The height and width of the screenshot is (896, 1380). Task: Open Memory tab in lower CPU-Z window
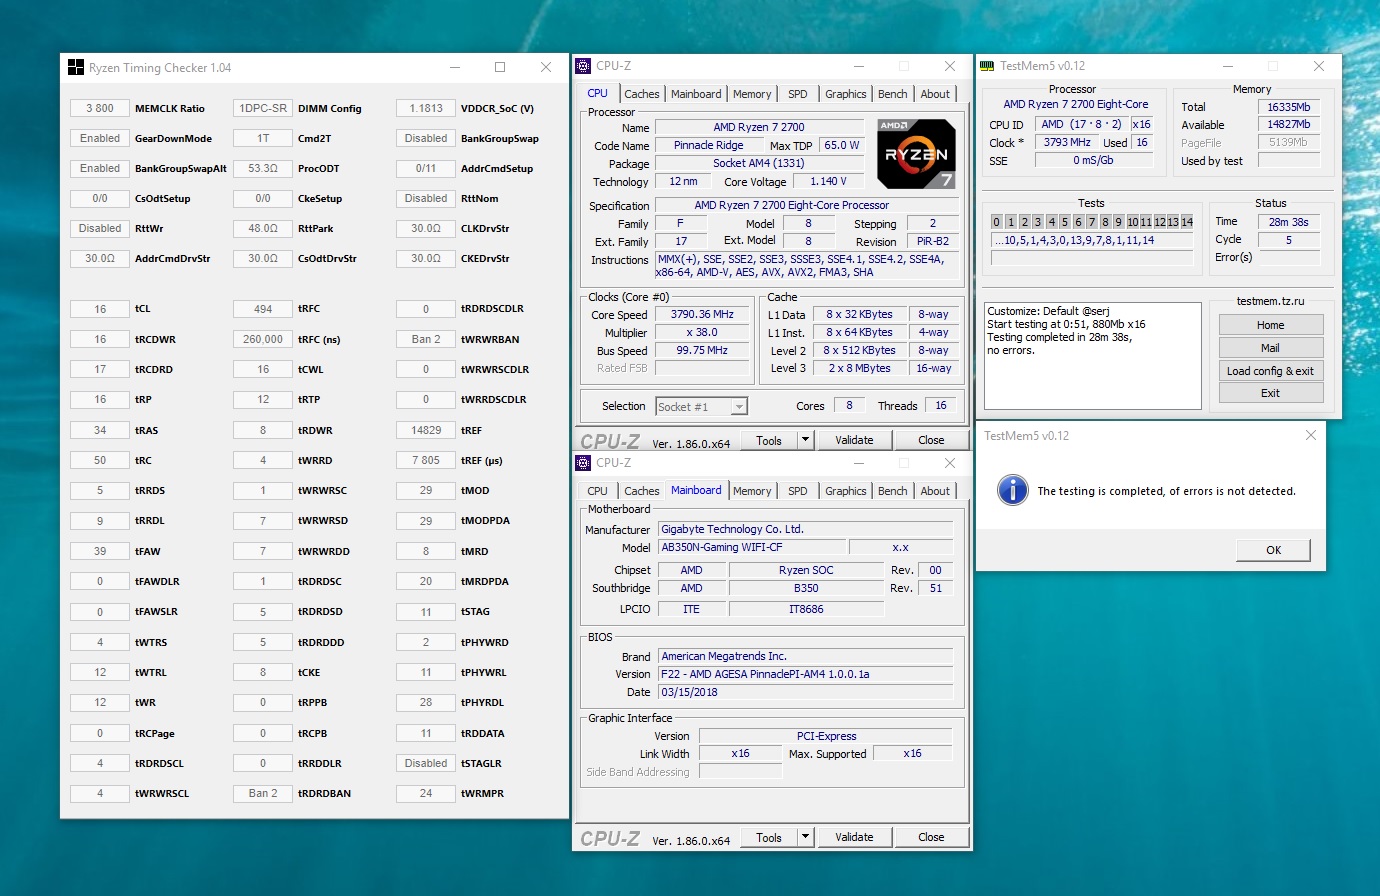point(751,491)
